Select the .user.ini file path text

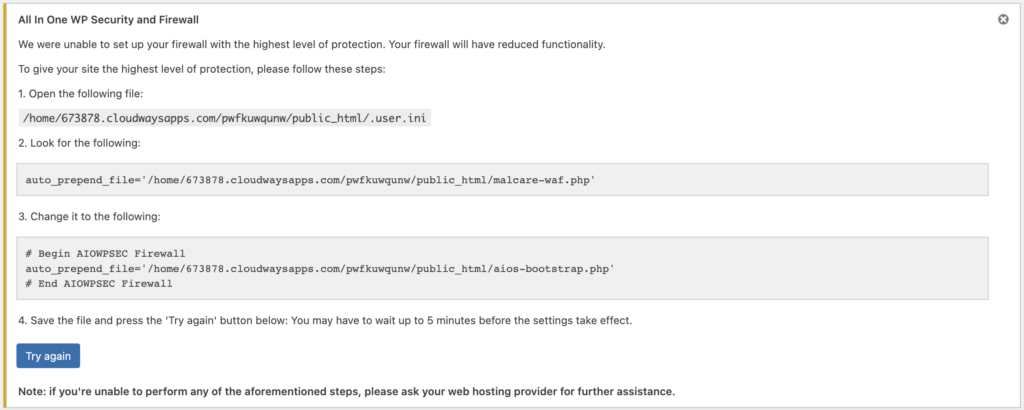click(225, 118)
